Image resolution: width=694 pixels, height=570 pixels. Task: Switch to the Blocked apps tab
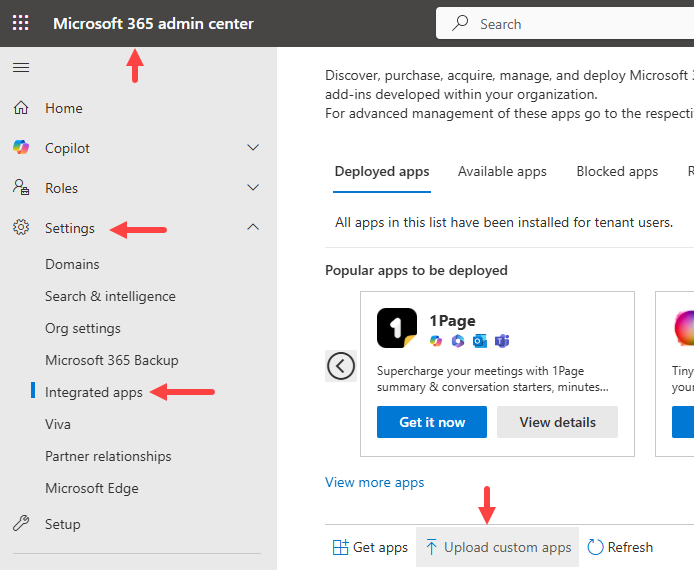[617, 172]
